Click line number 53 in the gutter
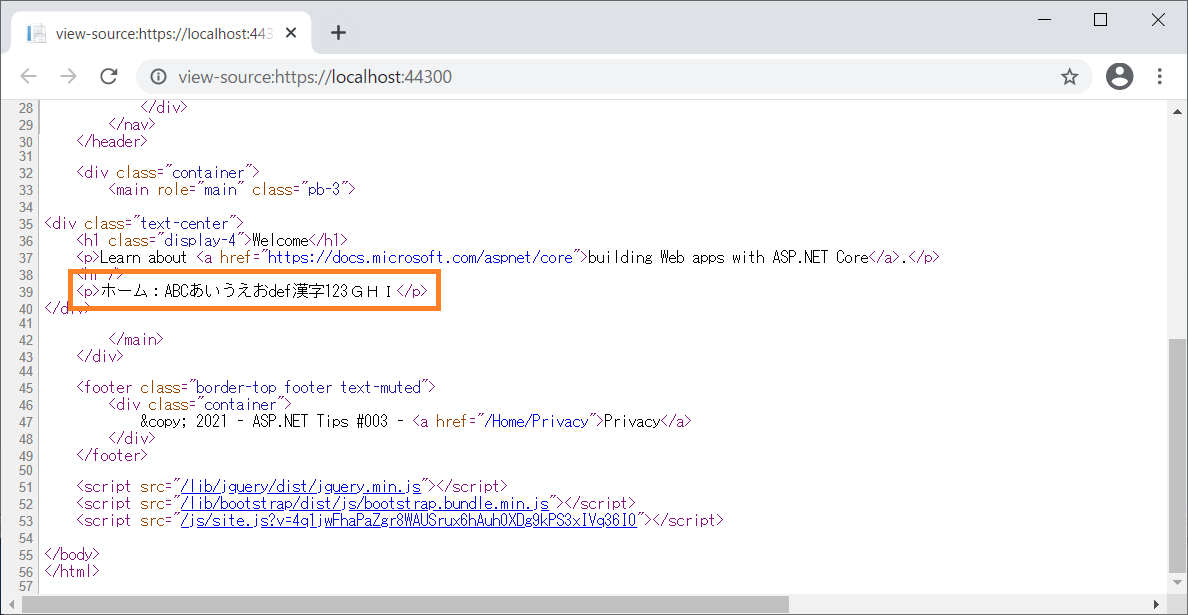Viewport: 1188px width, 615px height. [24, 521]
